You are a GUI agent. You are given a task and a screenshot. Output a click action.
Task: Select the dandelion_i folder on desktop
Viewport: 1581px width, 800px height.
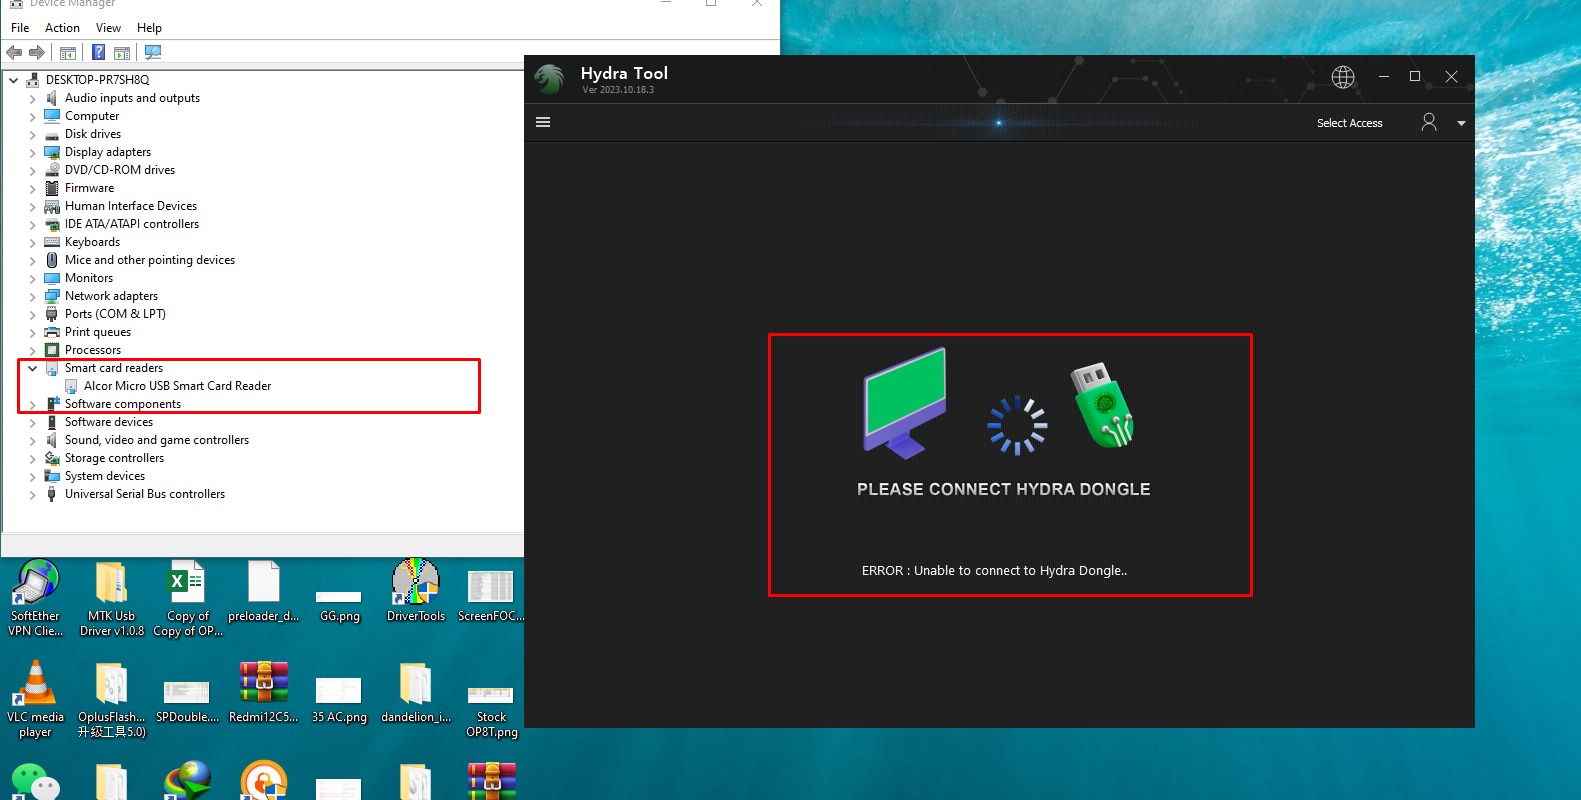click(x=416, y=692)
